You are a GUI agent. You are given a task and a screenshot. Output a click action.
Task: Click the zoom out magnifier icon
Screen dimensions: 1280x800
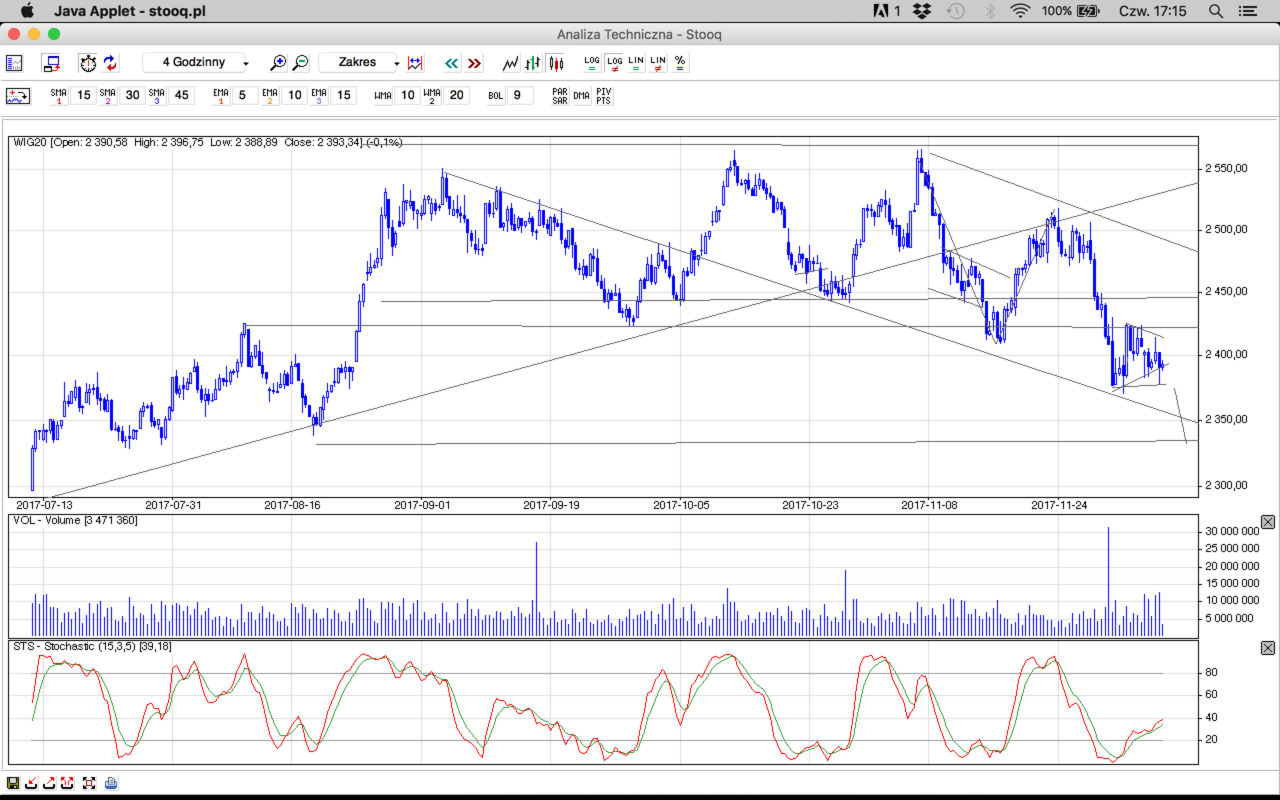300,63
